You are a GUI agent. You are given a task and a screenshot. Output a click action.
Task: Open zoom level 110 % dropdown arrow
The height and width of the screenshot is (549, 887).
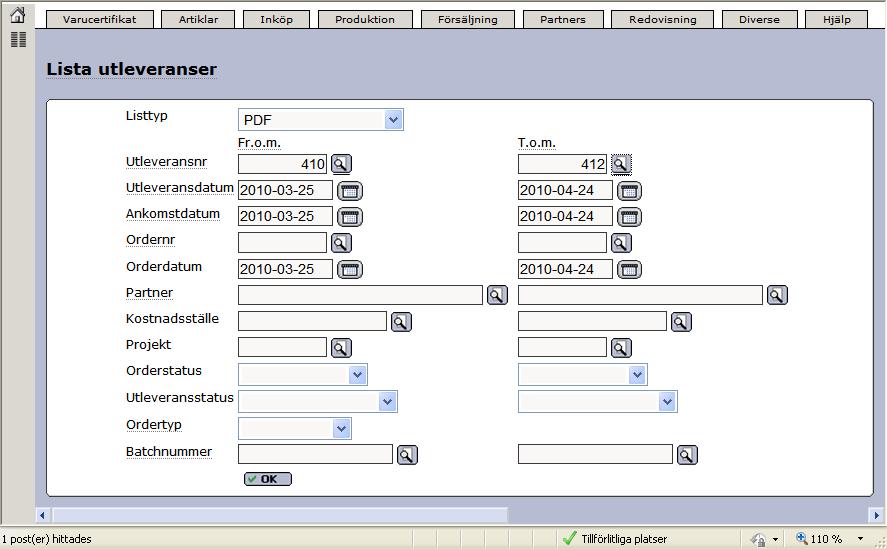(x=860, y=539)
